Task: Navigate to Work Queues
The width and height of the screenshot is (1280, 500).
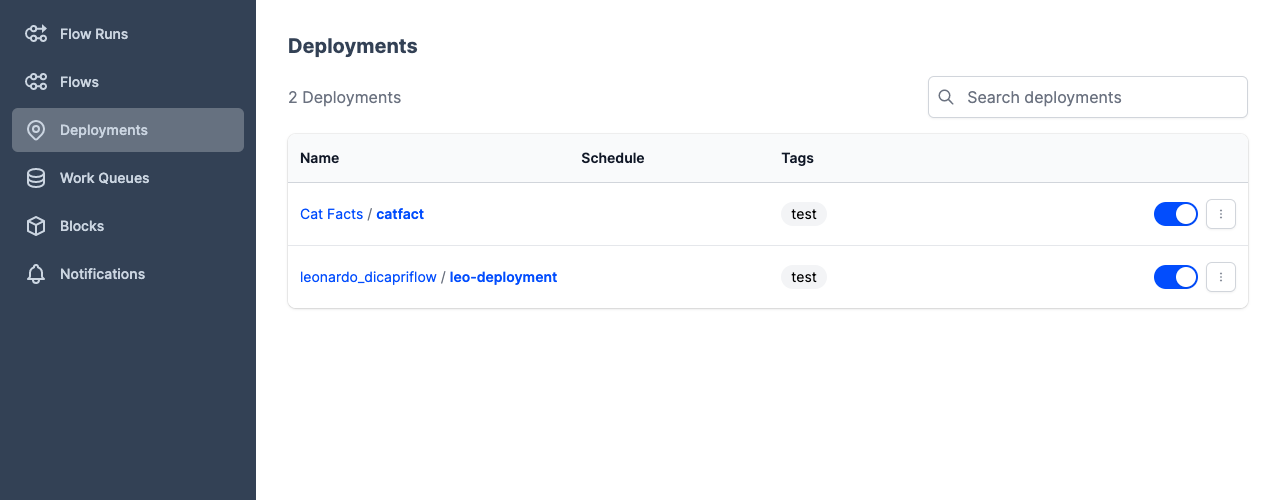Action: [x=128, y=178]
